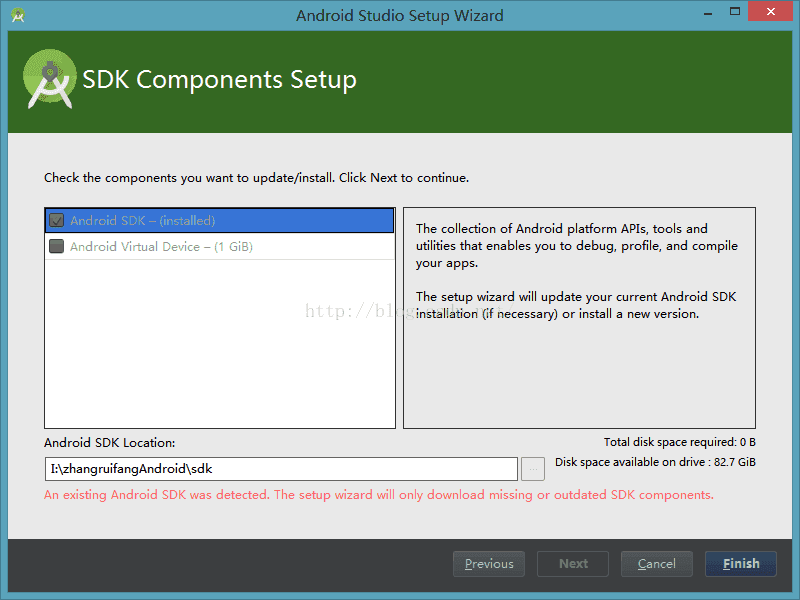800x600 pixels.
Task: Click the 'An existing Android SDK was detected' warning
Action: coord(379,495)
